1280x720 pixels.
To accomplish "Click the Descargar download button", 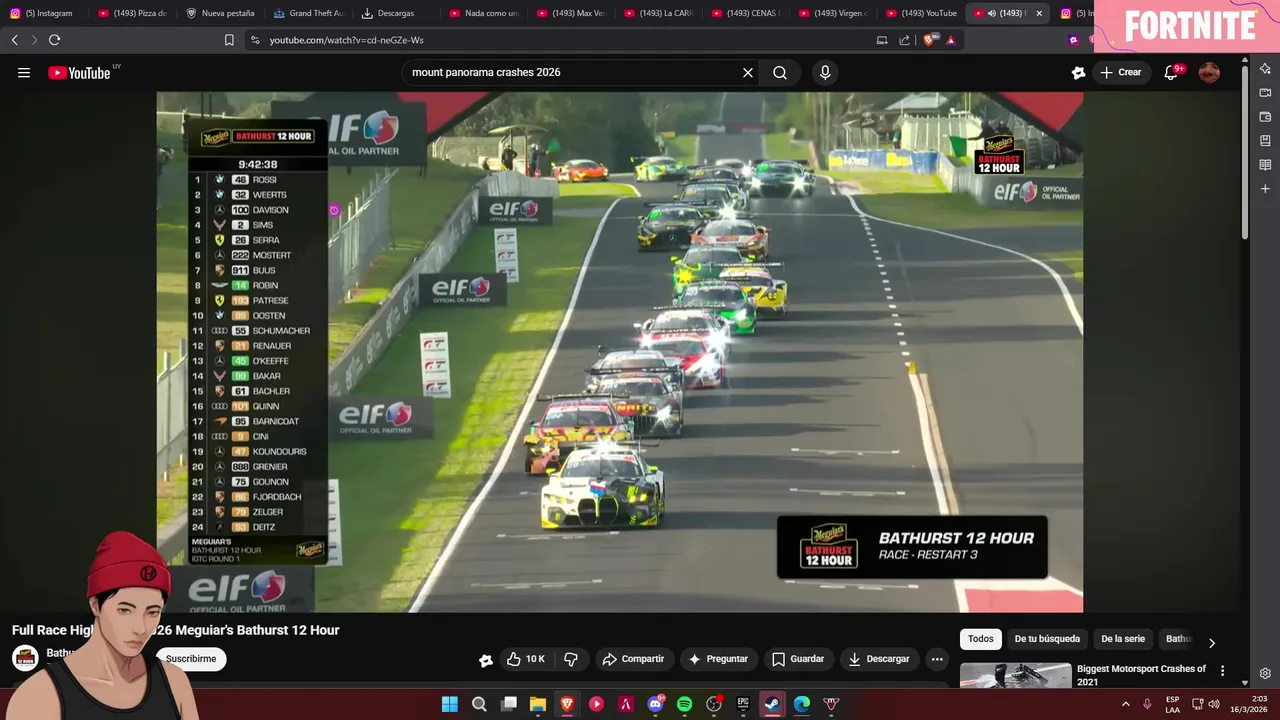I will pyautogui.click(x=879, y=659).
